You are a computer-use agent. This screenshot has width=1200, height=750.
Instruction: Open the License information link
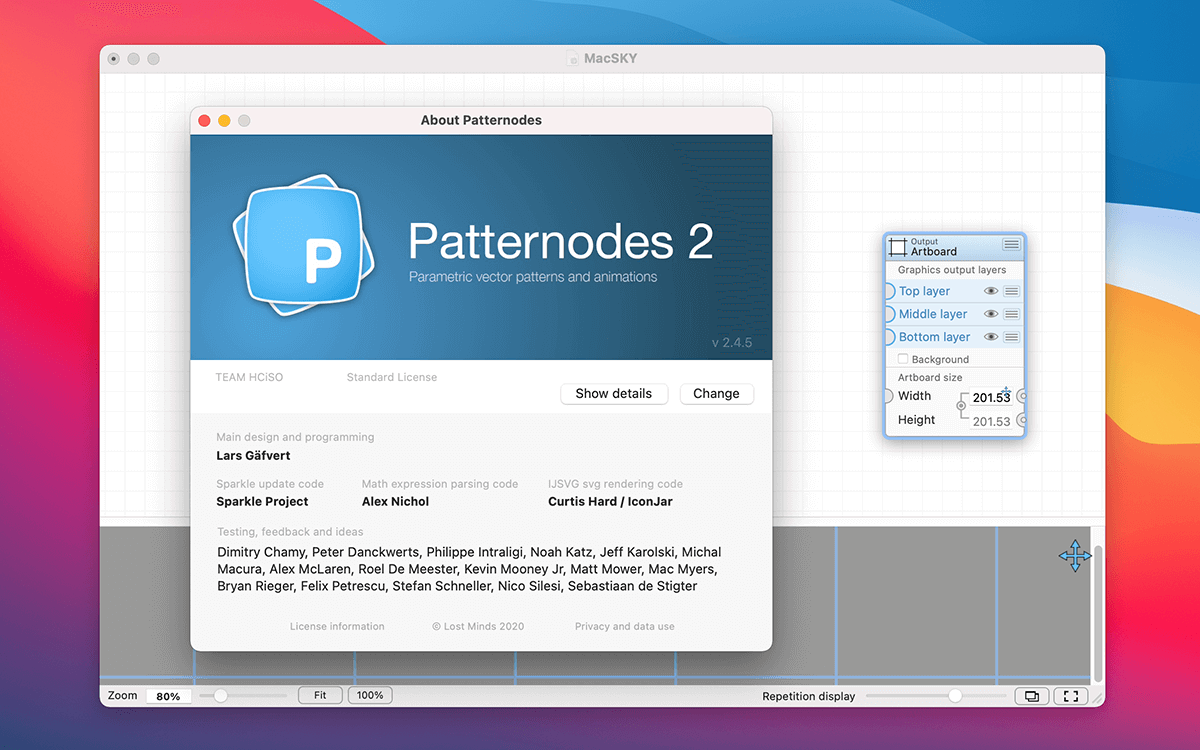tap(337, 626)
